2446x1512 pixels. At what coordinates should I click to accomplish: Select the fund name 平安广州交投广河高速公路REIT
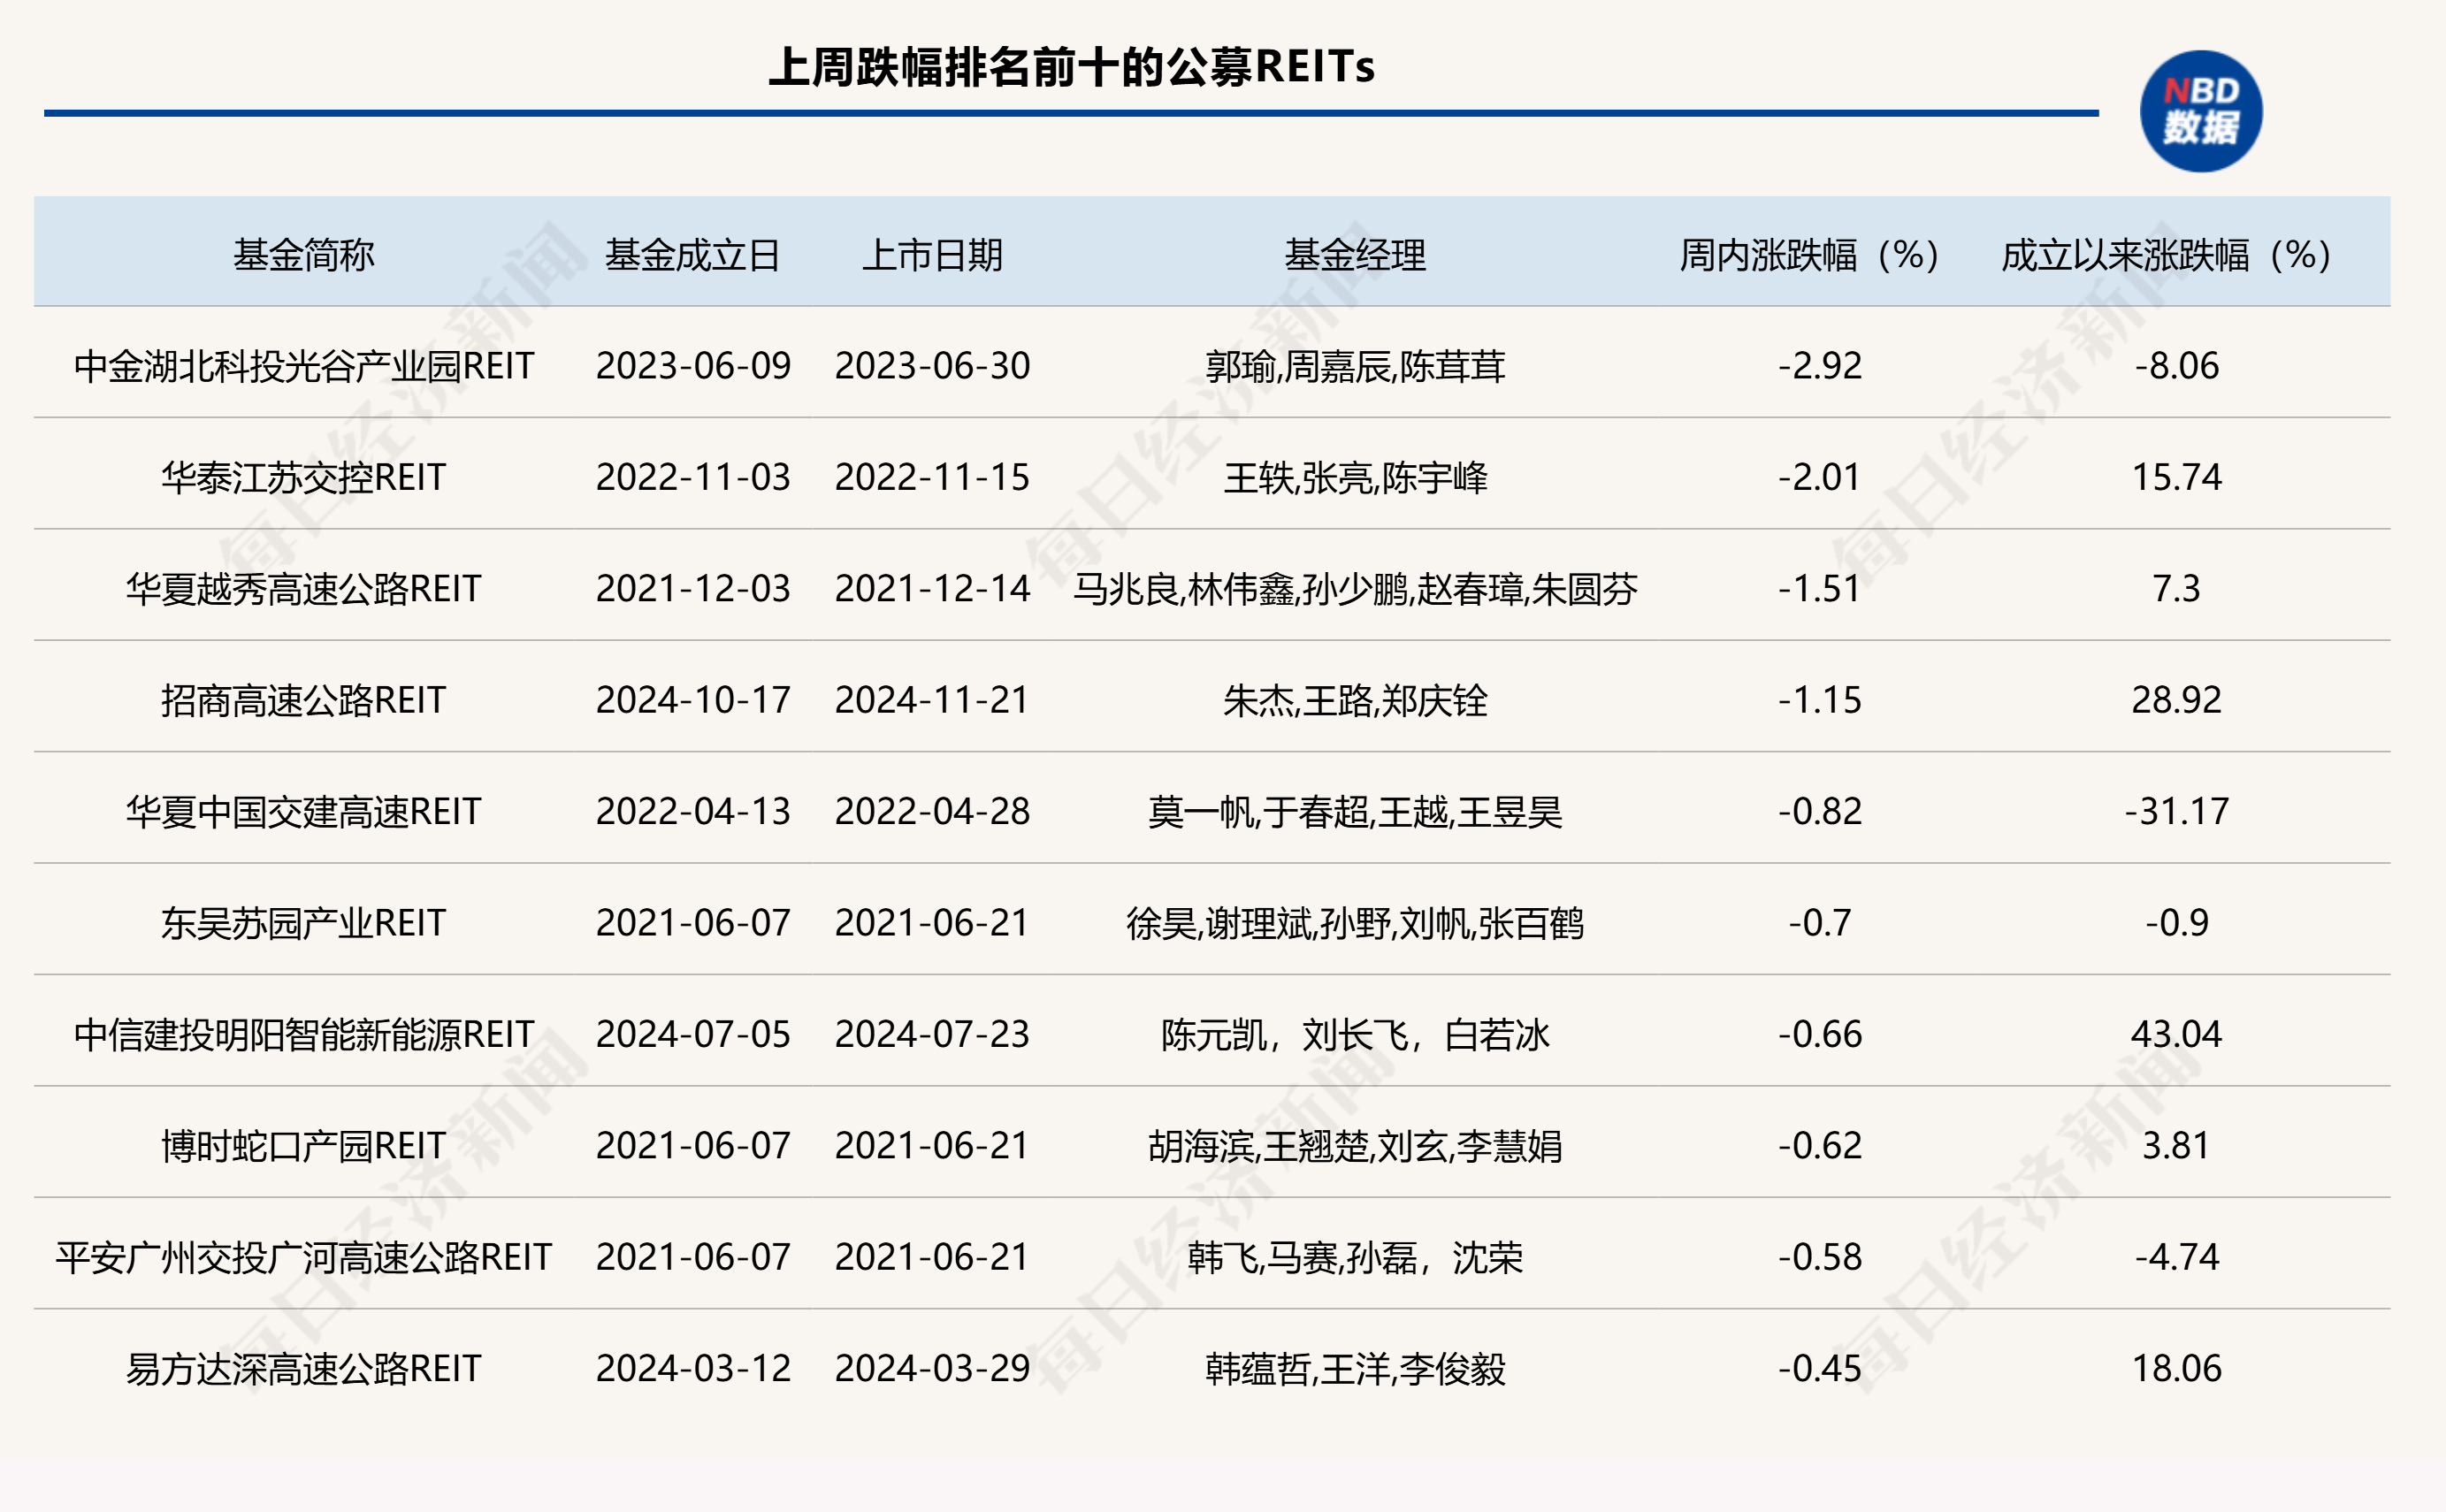[x=304, y=1257]
